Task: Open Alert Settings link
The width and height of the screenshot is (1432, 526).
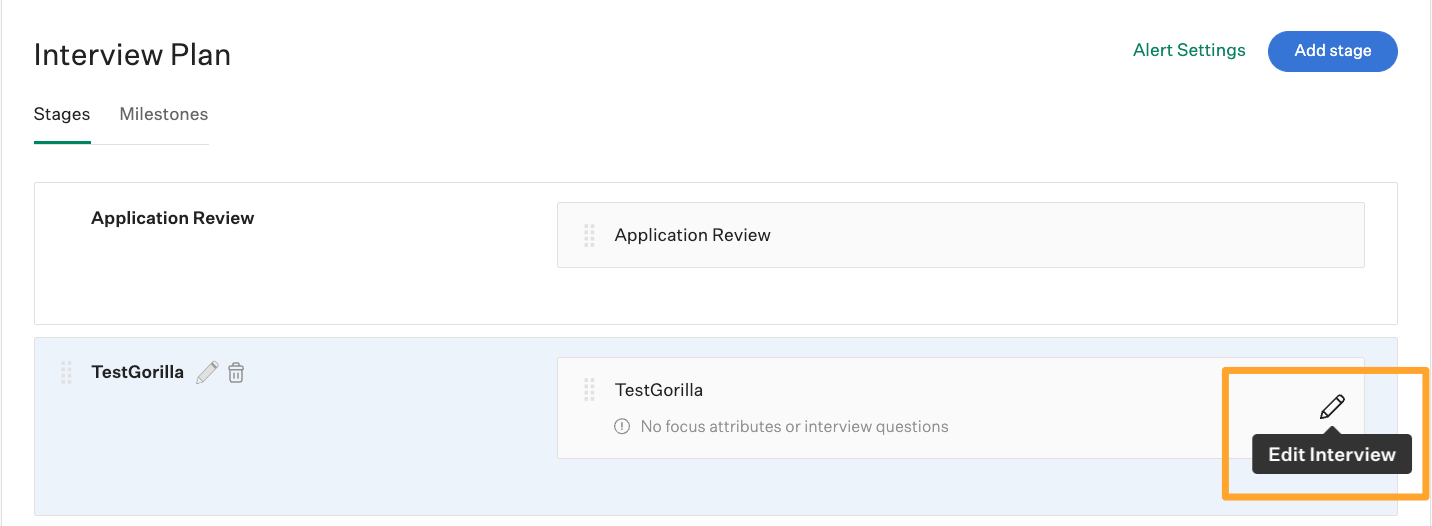Action: click(x=1189, y=50)
